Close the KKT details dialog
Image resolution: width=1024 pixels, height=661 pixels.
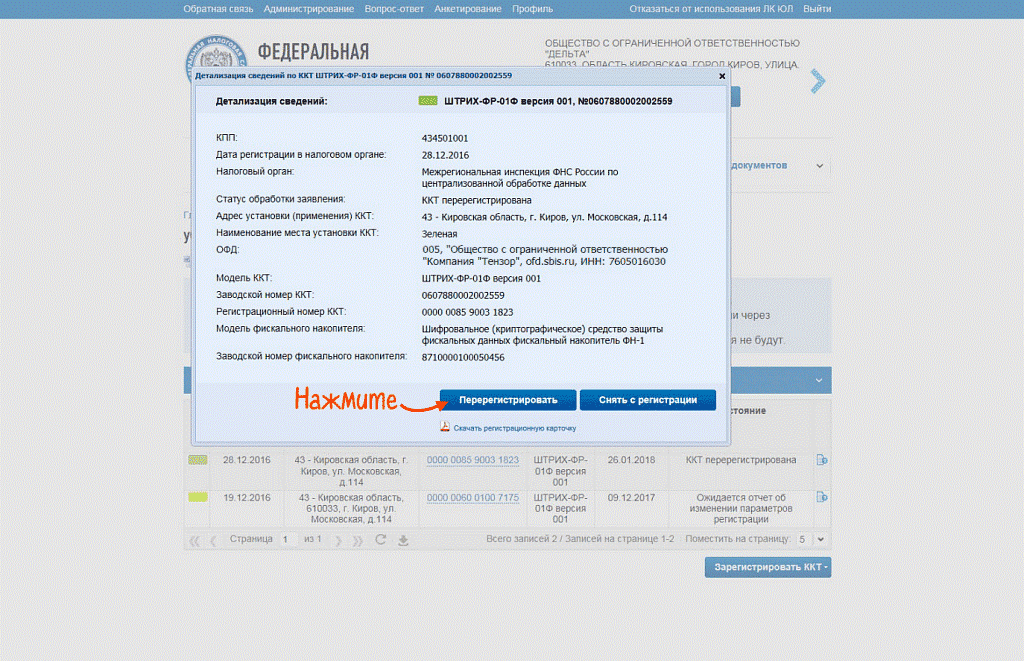pos(722,75)
